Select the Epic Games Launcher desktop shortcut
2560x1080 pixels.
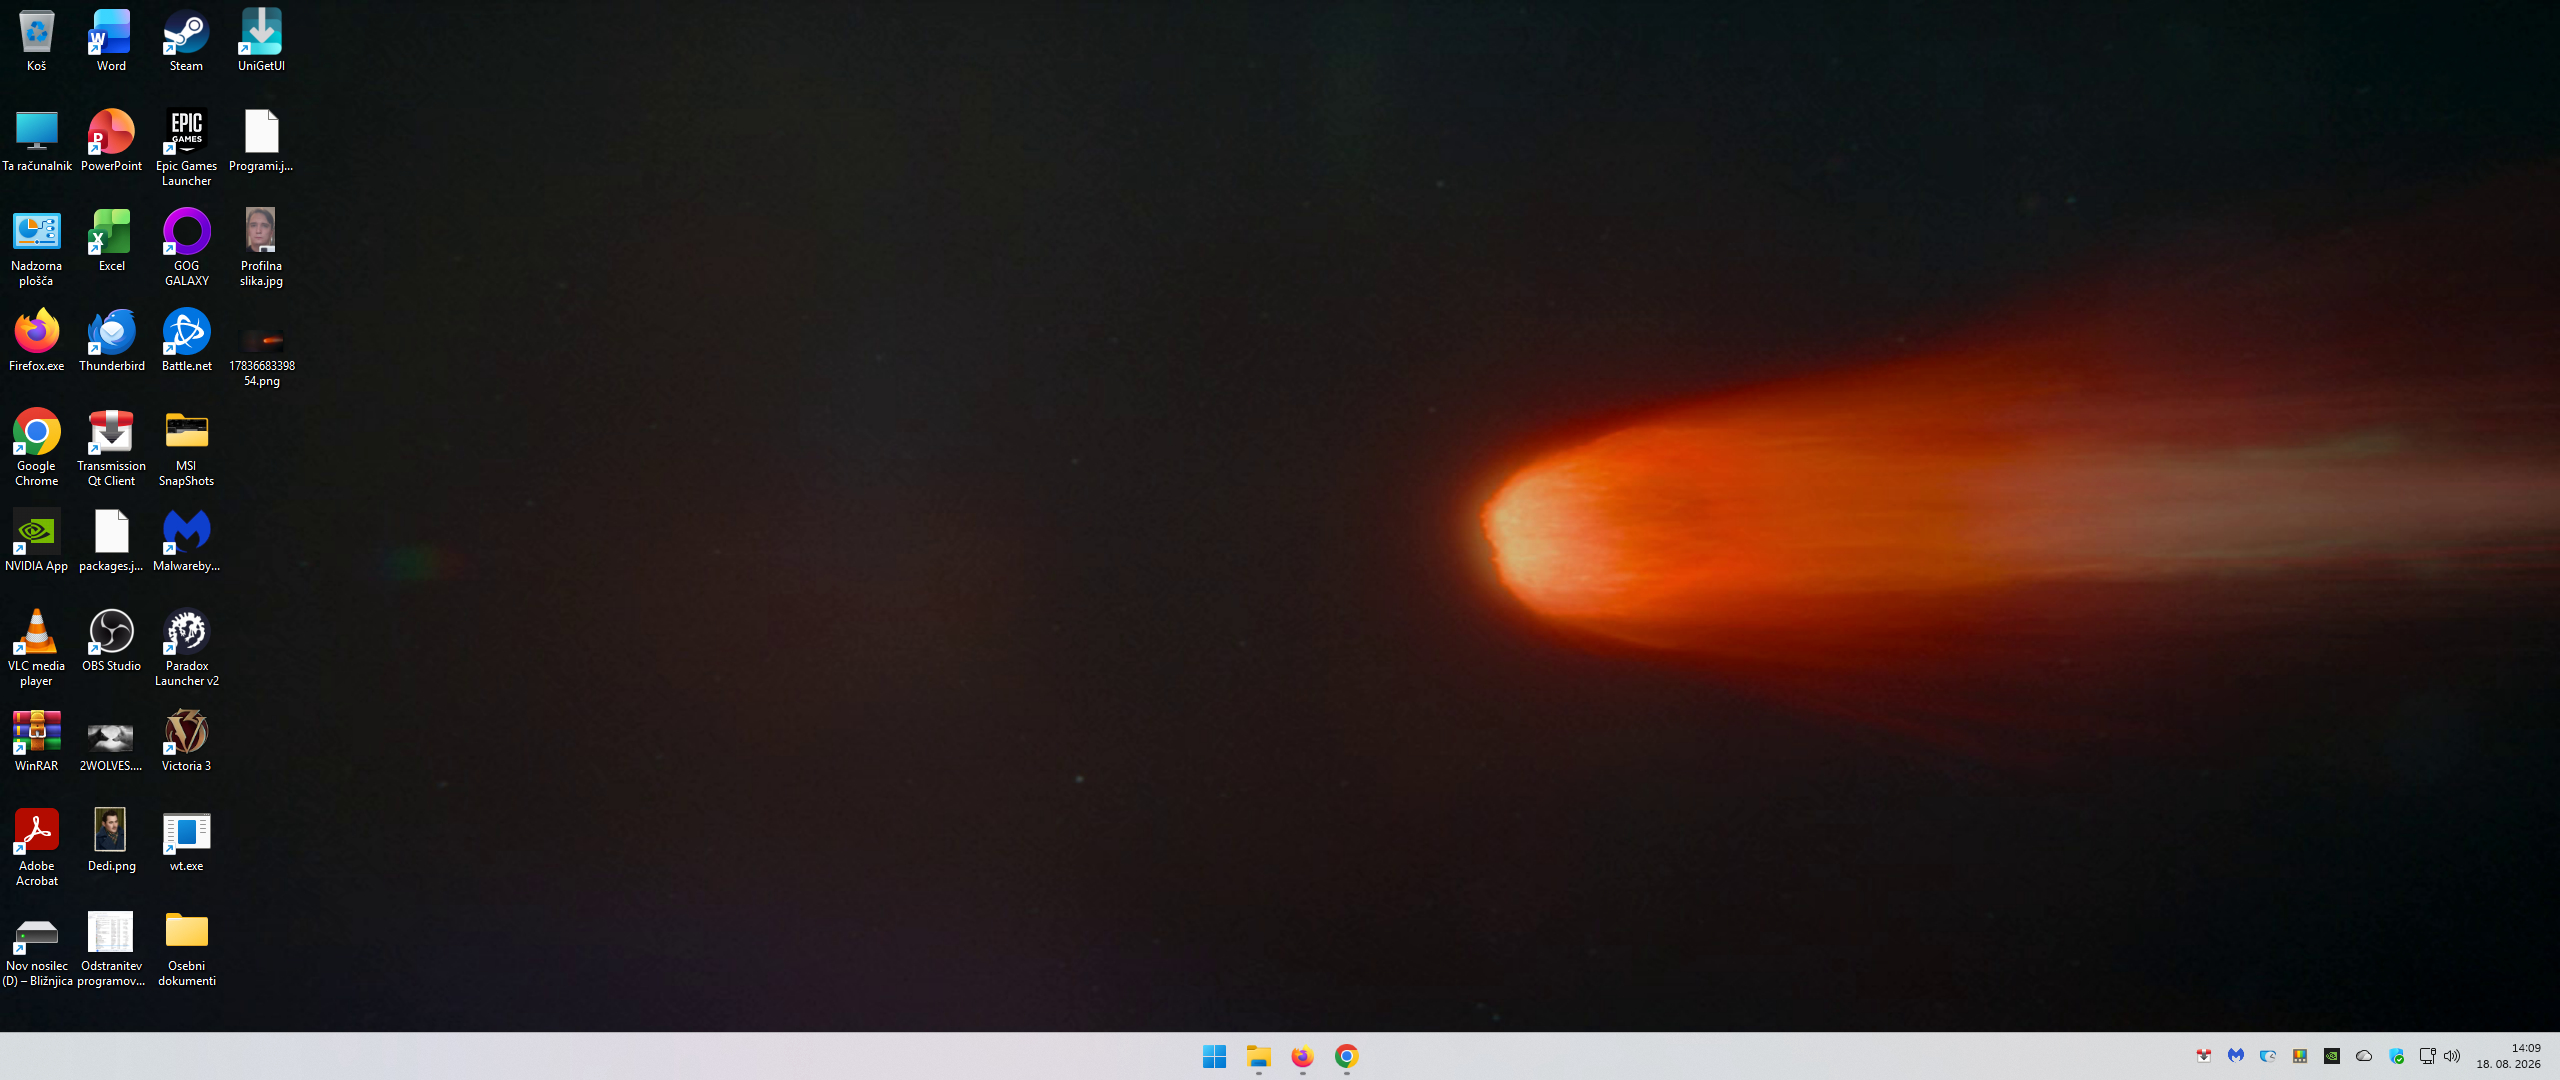186,147
